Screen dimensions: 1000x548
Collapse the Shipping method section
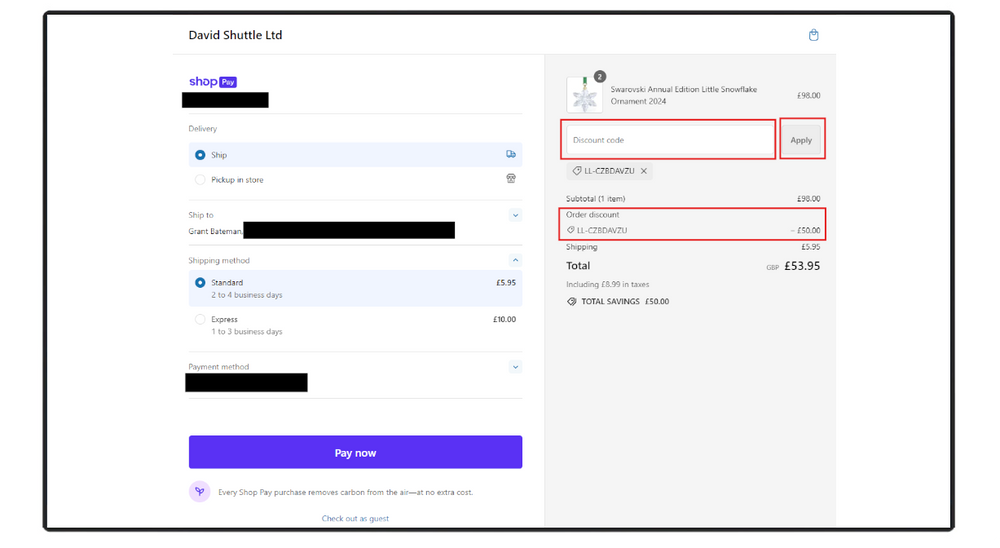click(x=515, y=261)
